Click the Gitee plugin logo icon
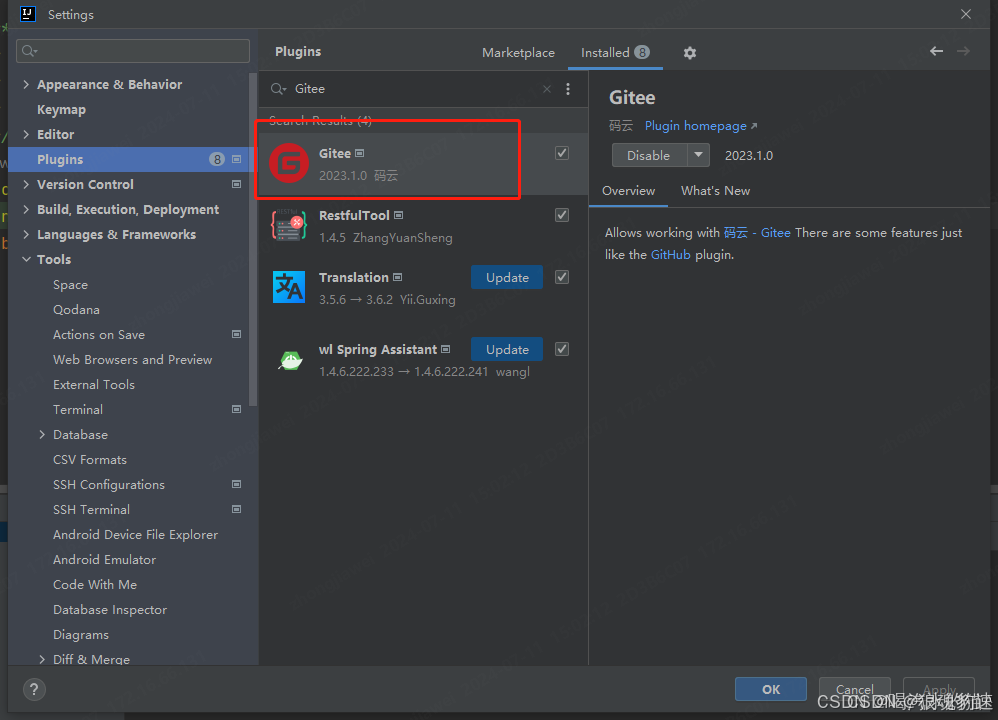 pos(289,163)
